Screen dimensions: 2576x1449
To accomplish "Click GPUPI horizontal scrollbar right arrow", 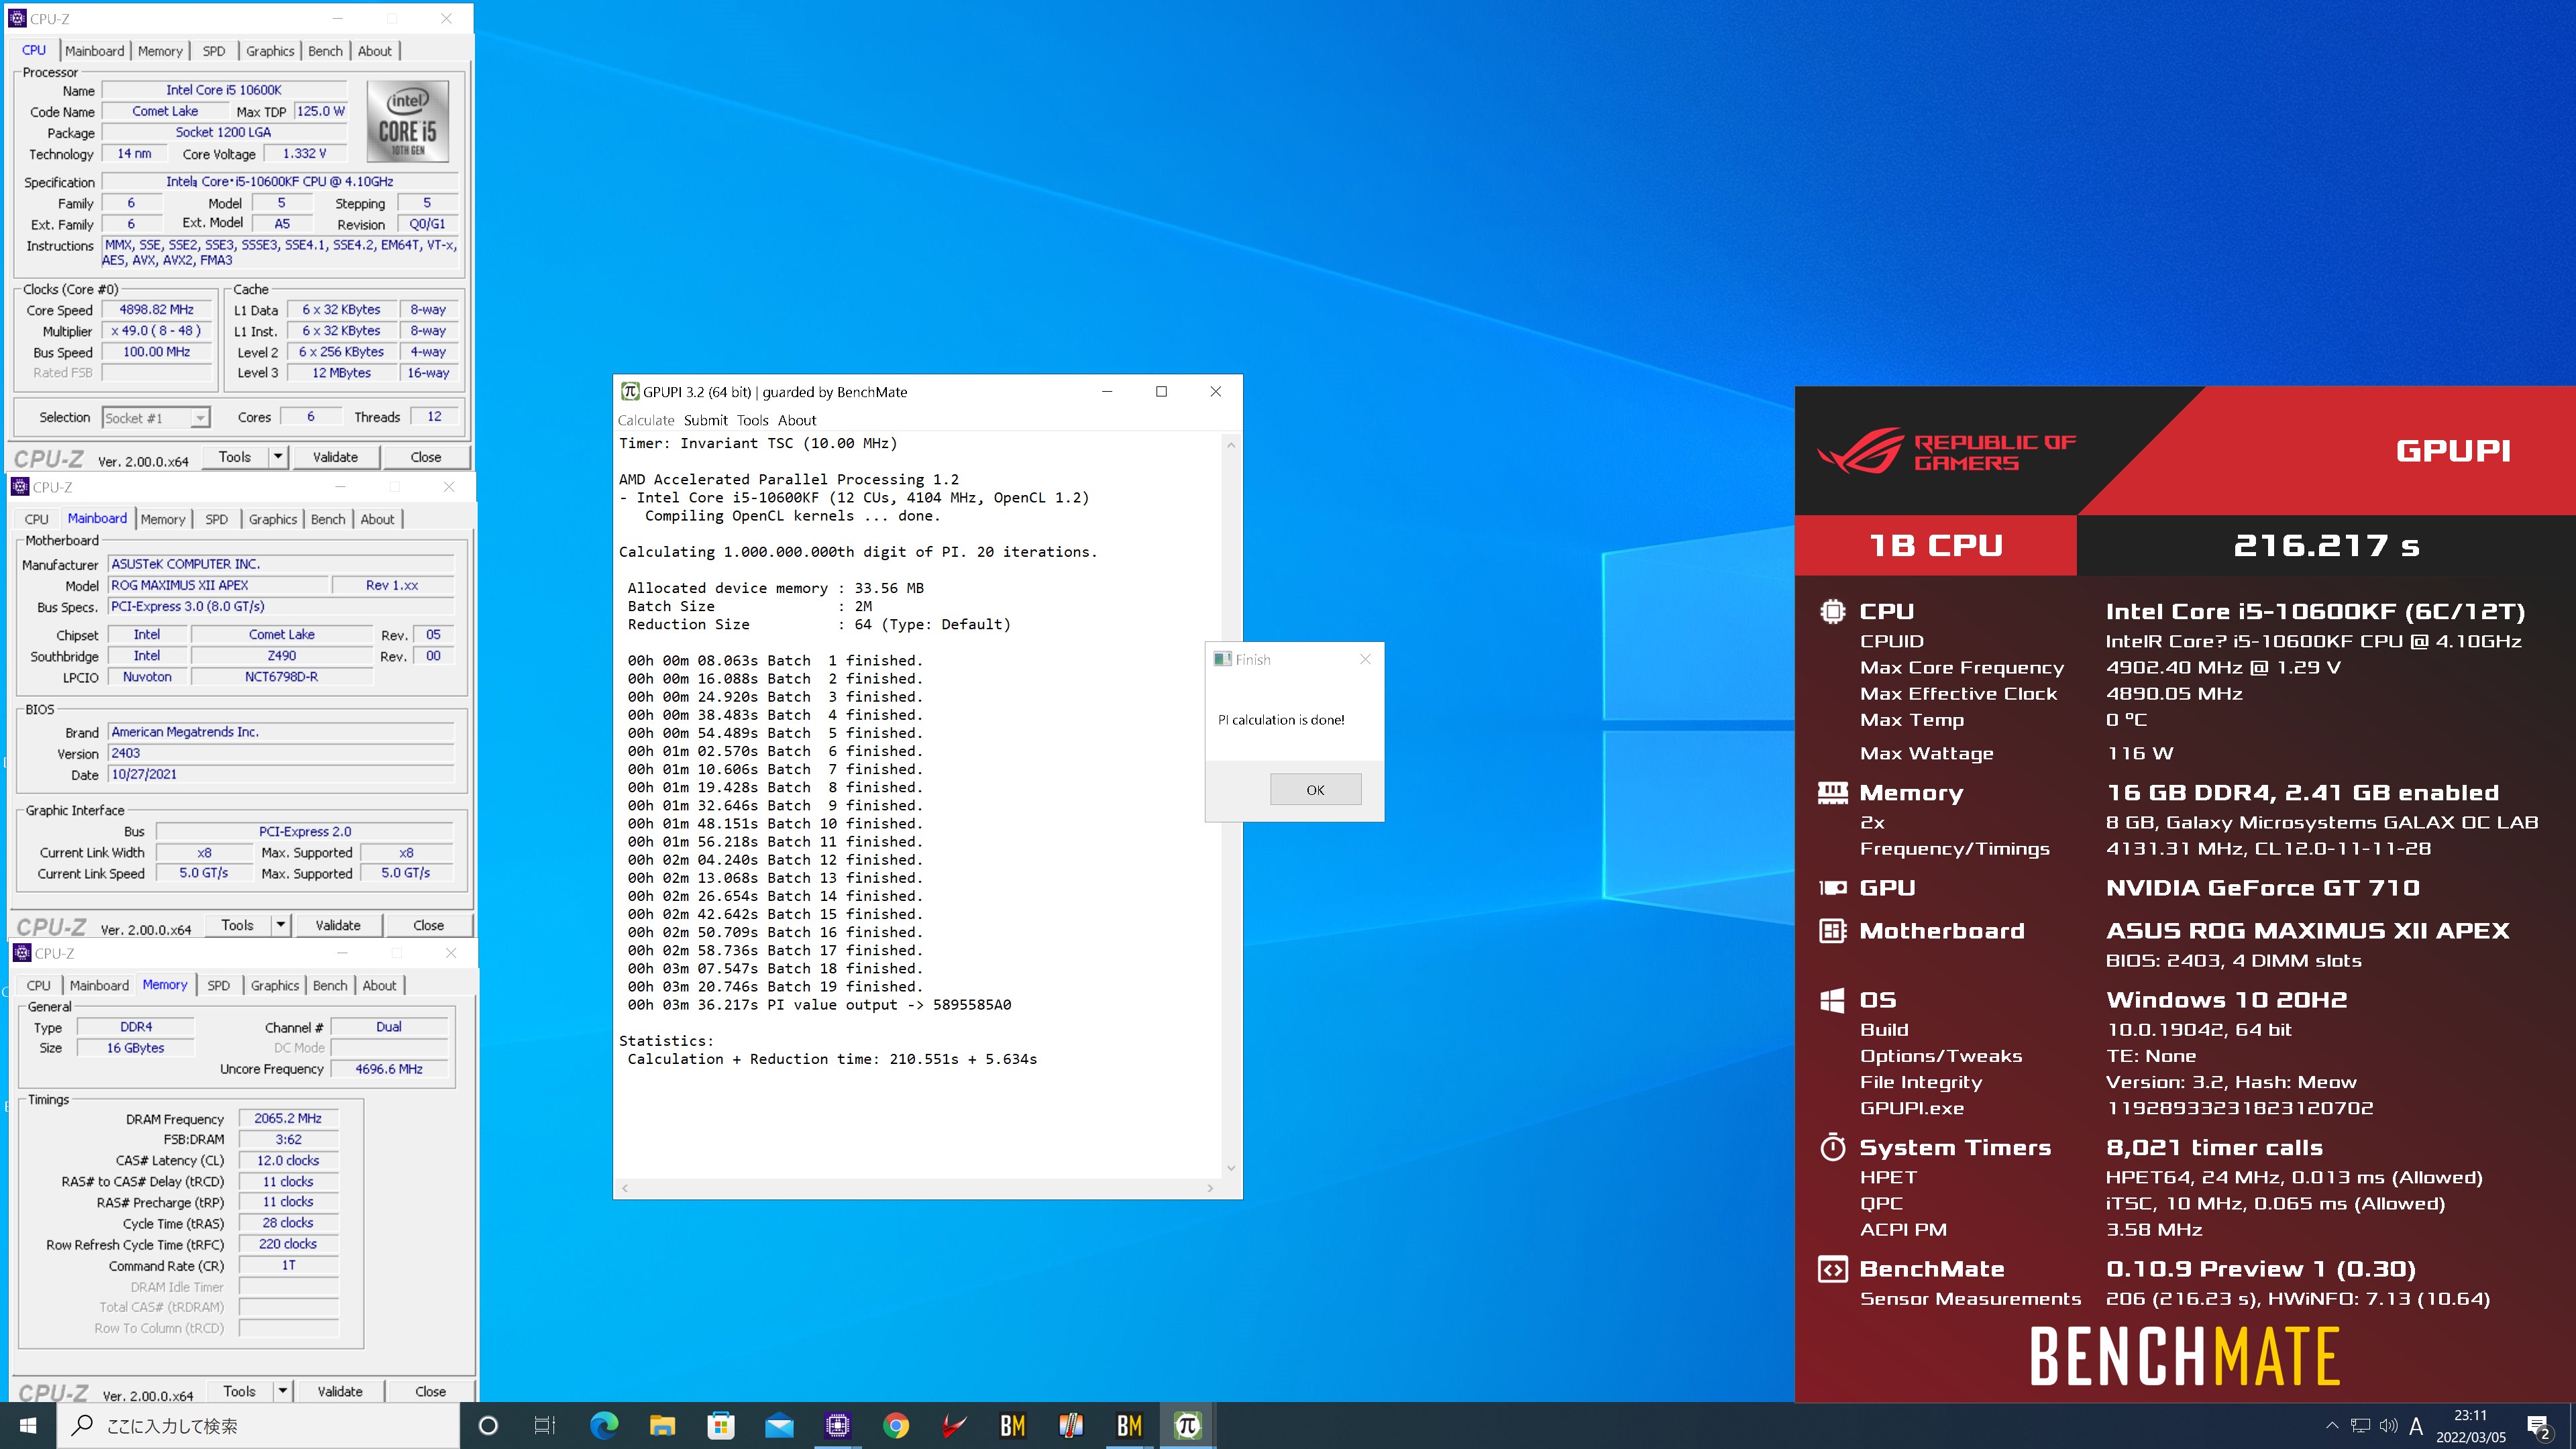I will [1210, 1188].
